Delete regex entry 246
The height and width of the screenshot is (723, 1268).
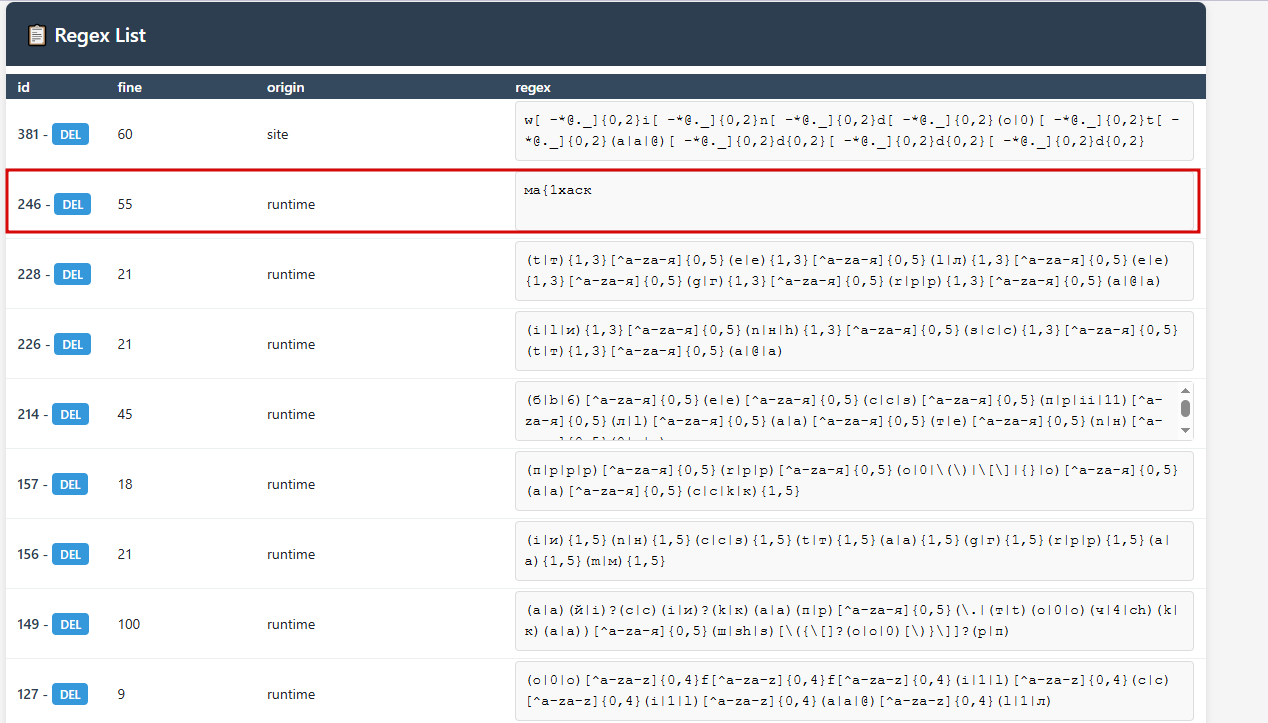[72, 204]
